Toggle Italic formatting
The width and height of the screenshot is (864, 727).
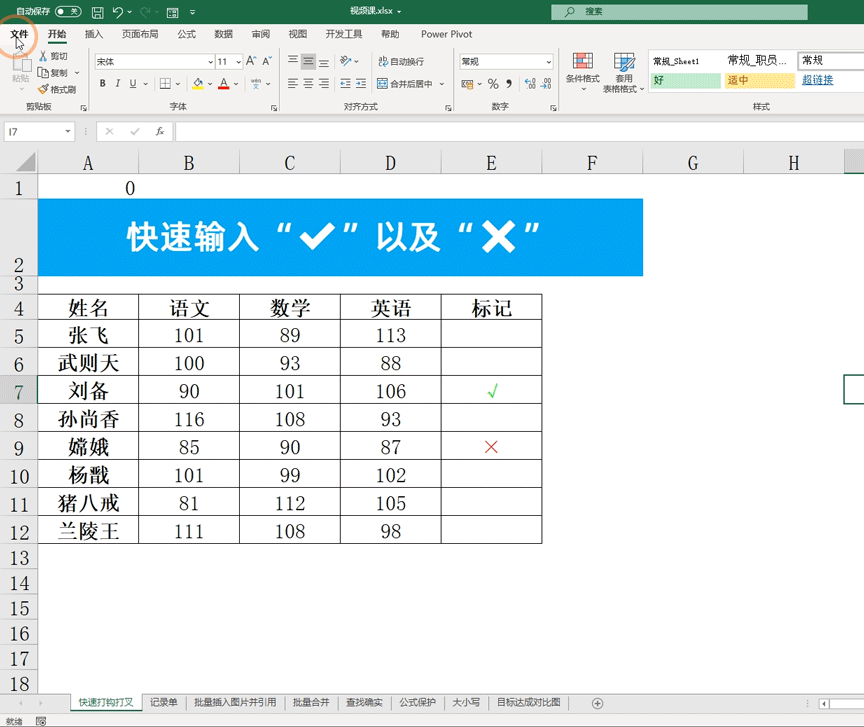117,84
